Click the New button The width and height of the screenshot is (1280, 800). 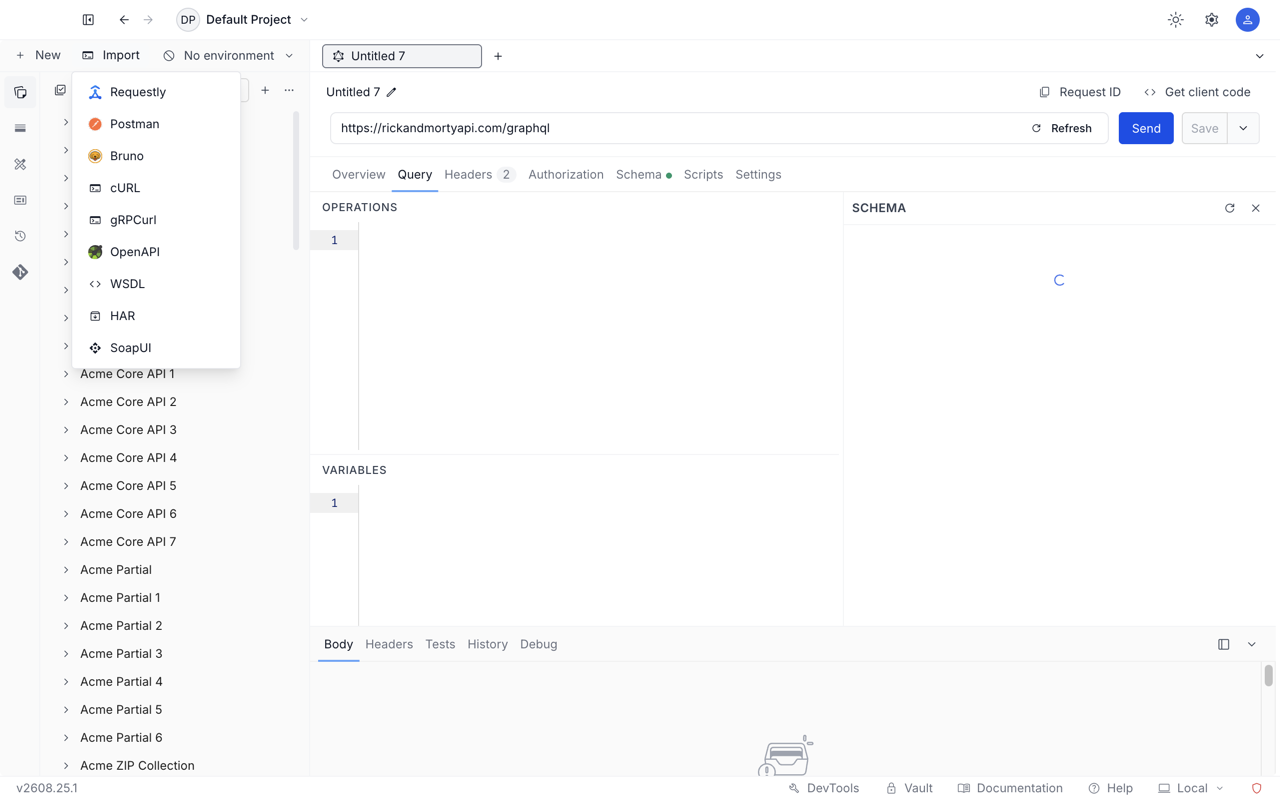[x=38, y=56]
